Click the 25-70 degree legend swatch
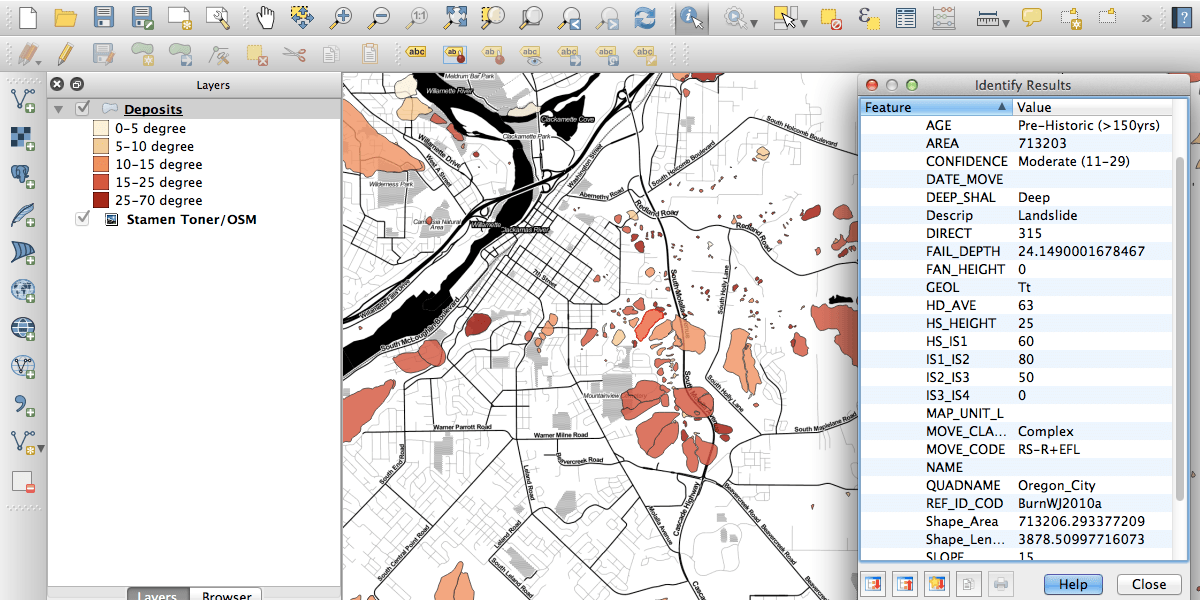 coord(101,200)
